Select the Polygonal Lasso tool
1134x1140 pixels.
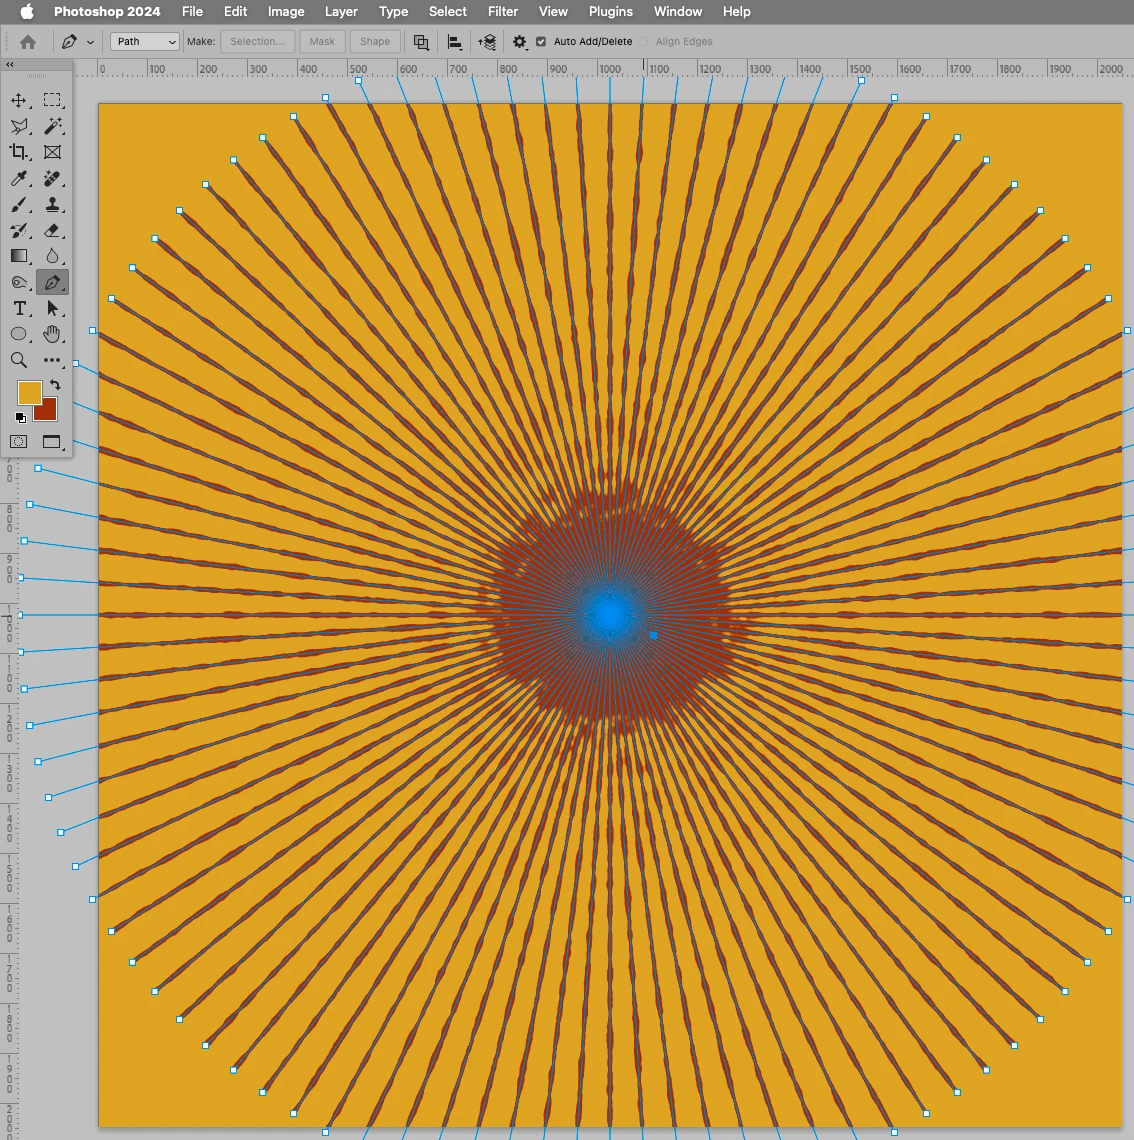pyautogui.click(x=19, y=127)
